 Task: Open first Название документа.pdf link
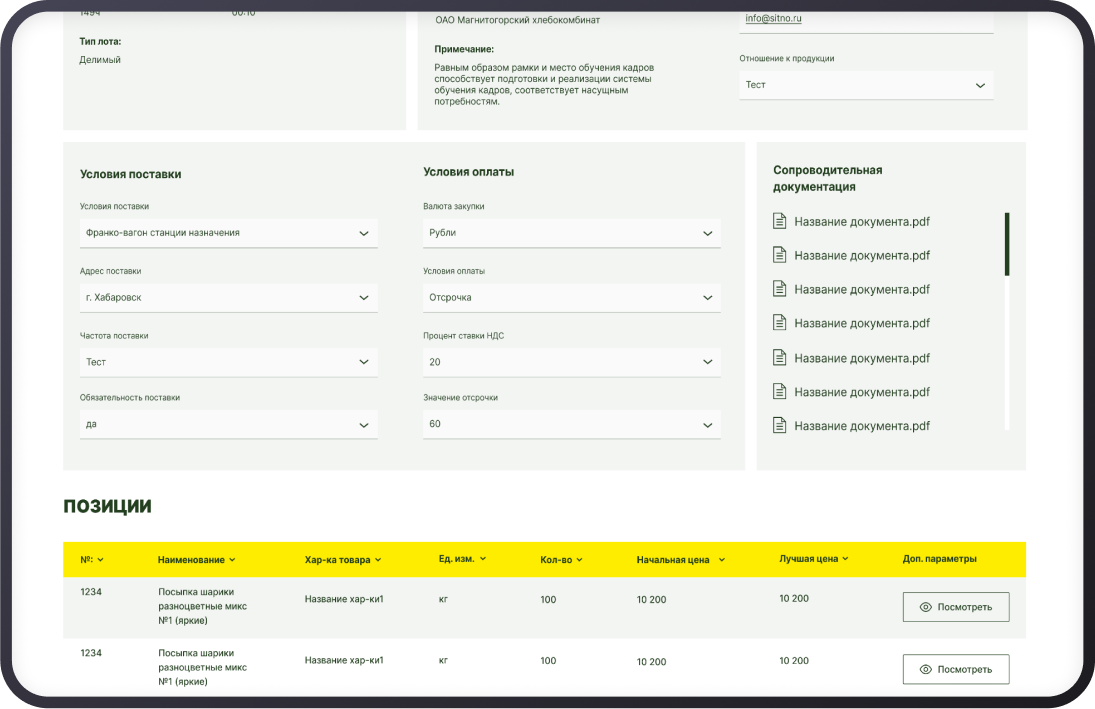pyautogui.click(x=862, y=221)
